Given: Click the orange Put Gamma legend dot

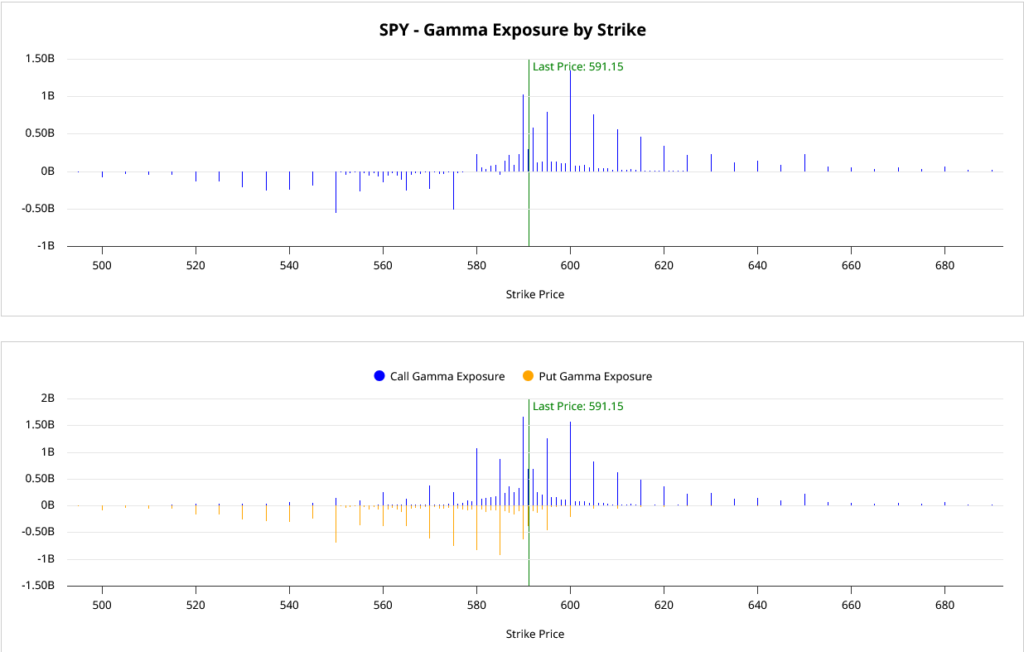Looking at the screenshot, I should (x=527, y=376).
